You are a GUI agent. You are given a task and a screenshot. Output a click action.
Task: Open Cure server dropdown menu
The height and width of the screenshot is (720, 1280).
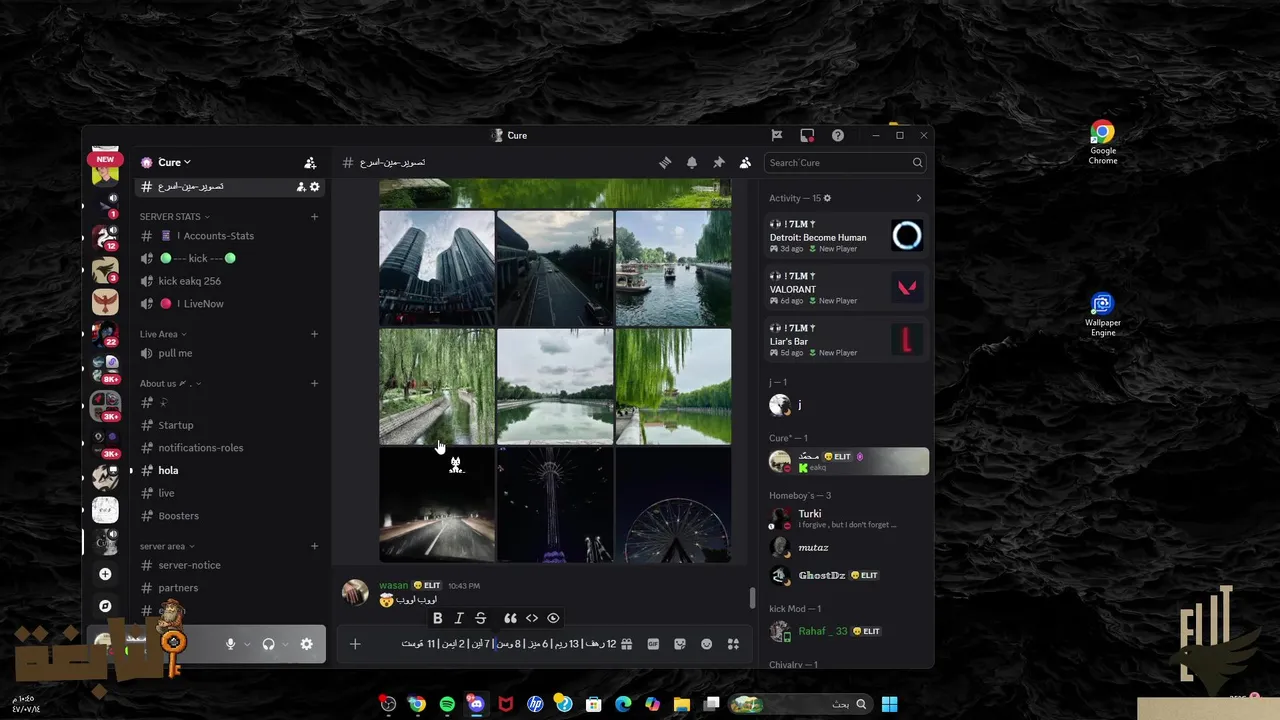[x=175, y=162]
